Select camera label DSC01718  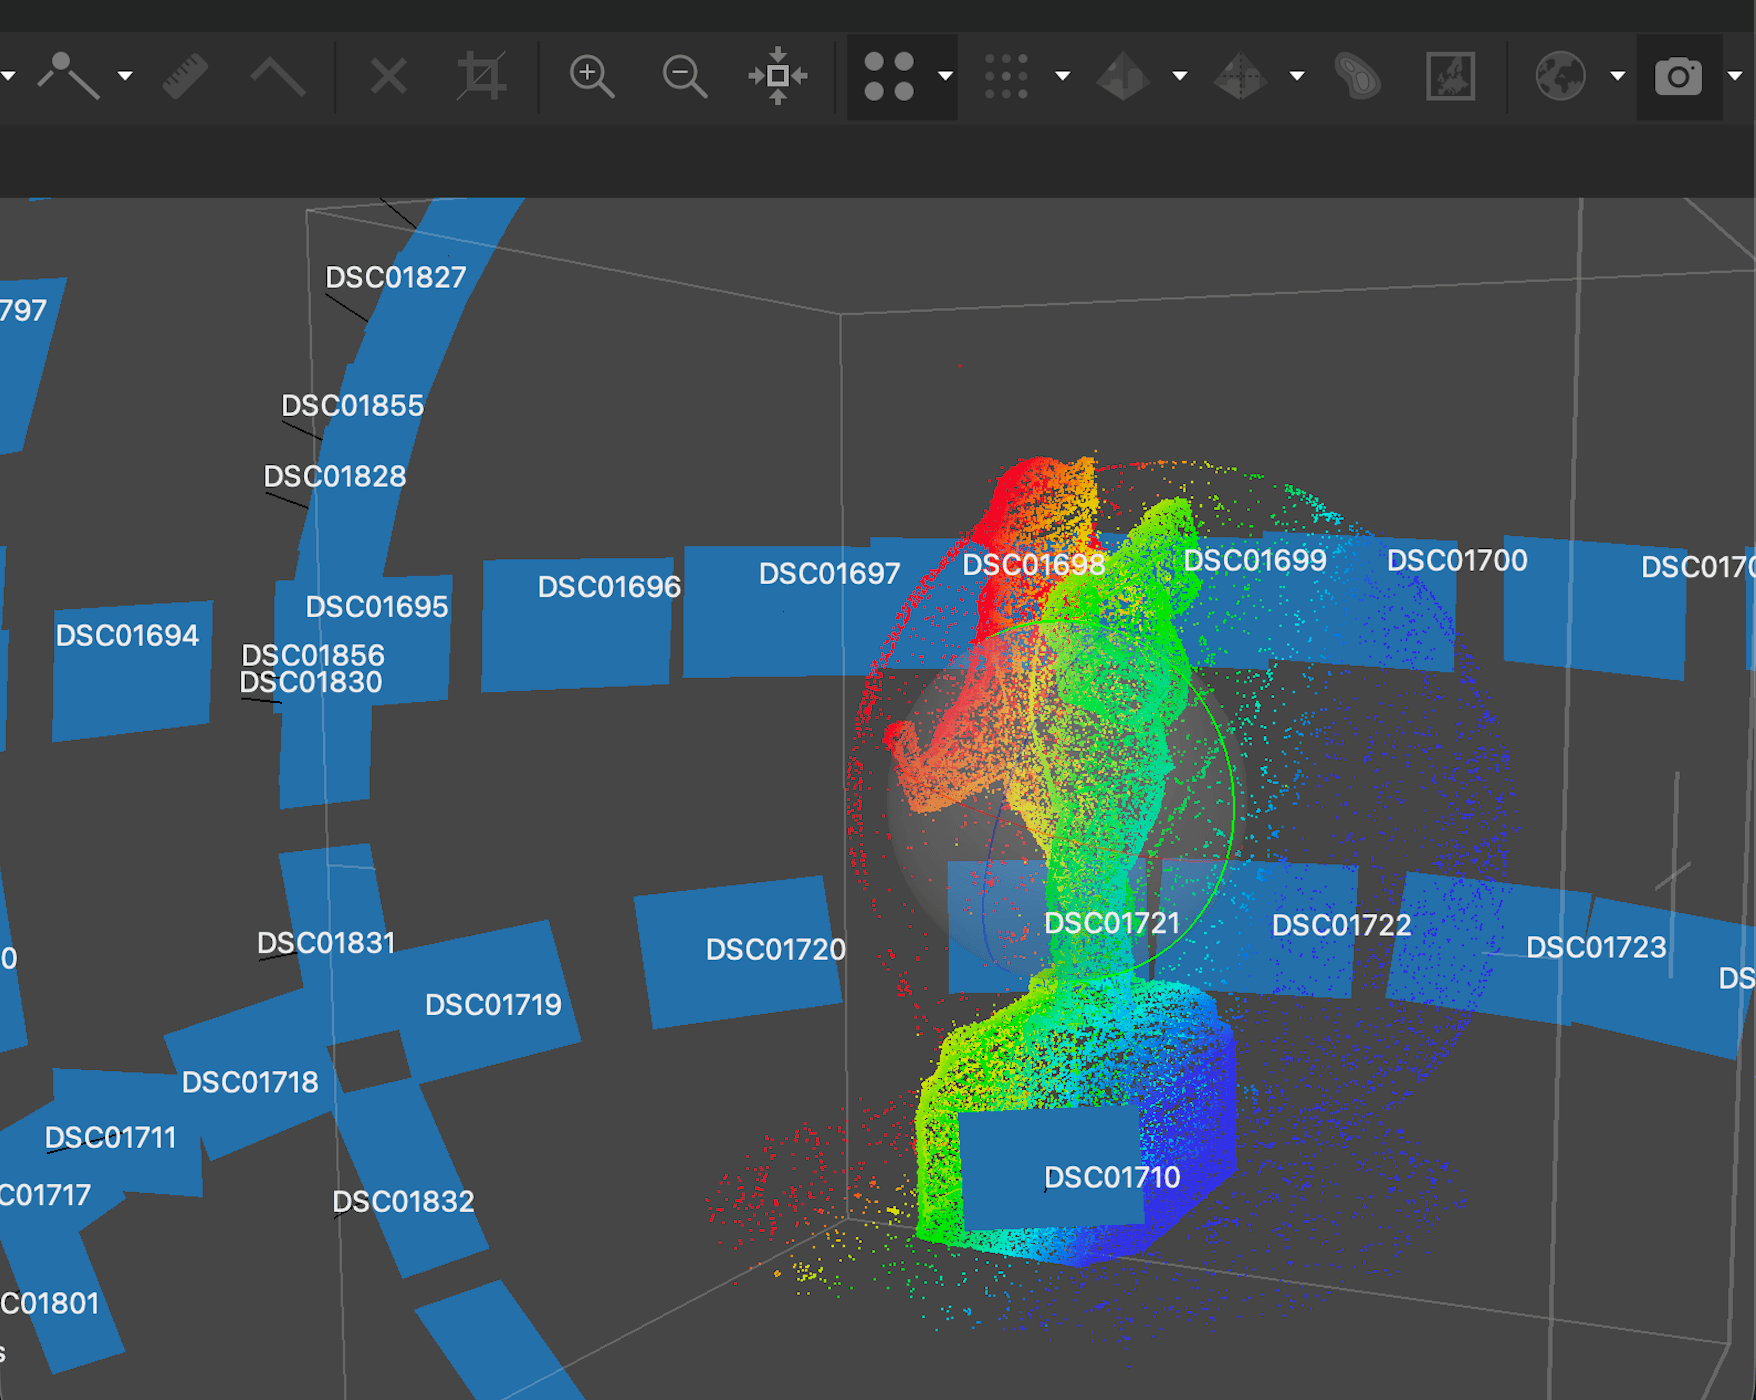point(250,1082)
